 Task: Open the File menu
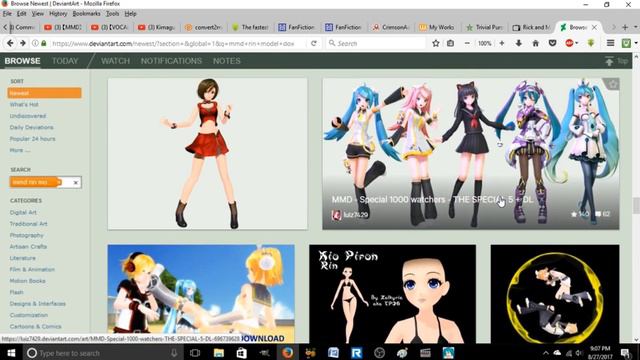pyautogui.click(x=7, y=13)
